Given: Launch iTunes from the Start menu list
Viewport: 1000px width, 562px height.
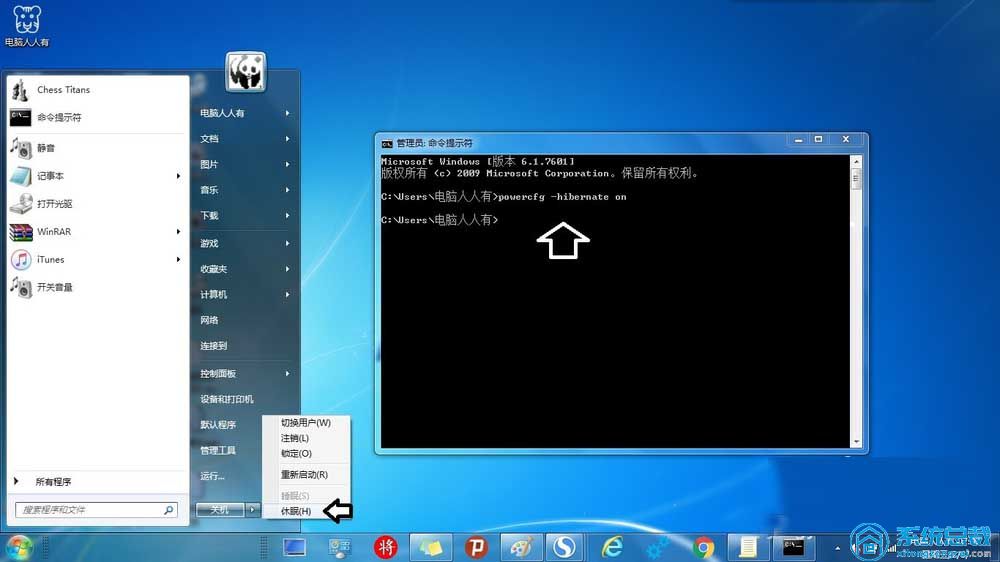Looking at the screenshot, I should (x=50, y=260).
